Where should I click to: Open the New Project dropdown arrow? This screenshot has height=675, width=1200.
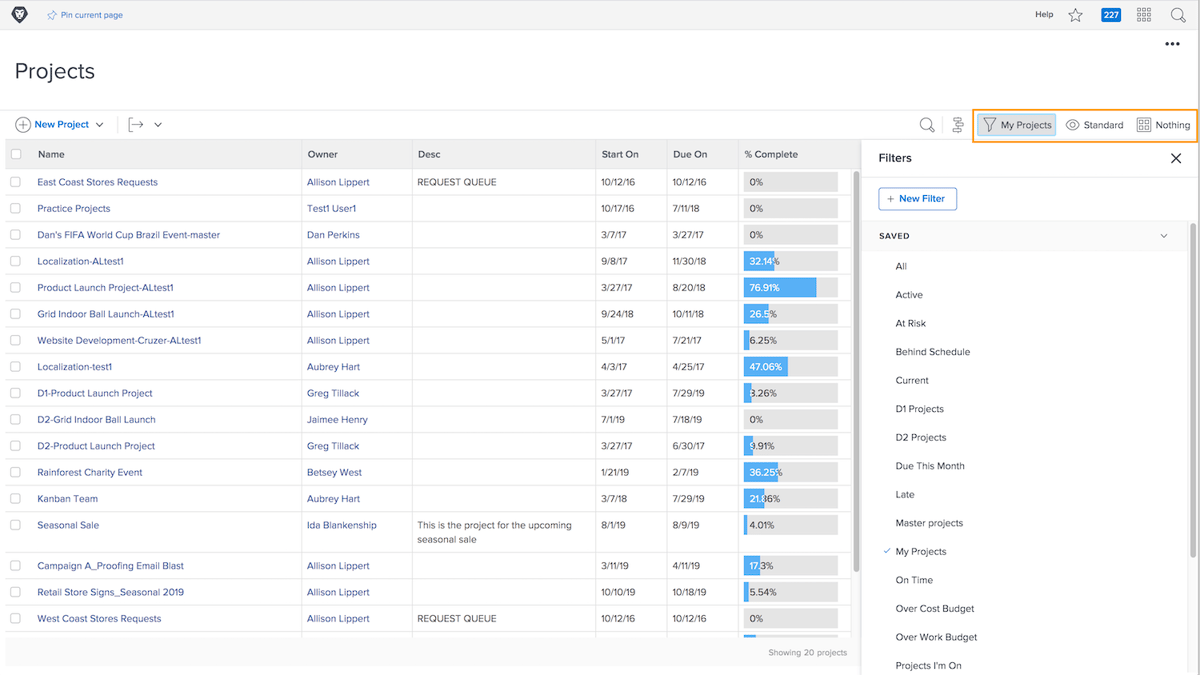[99, 124]
